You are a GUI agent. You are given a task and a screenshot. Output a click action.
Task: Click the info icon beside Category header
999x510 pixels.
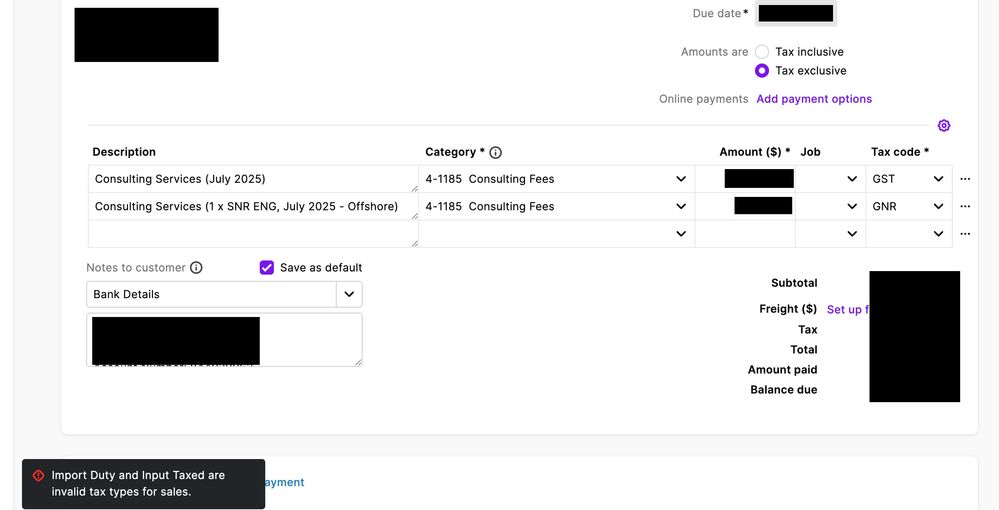[495, 153]
